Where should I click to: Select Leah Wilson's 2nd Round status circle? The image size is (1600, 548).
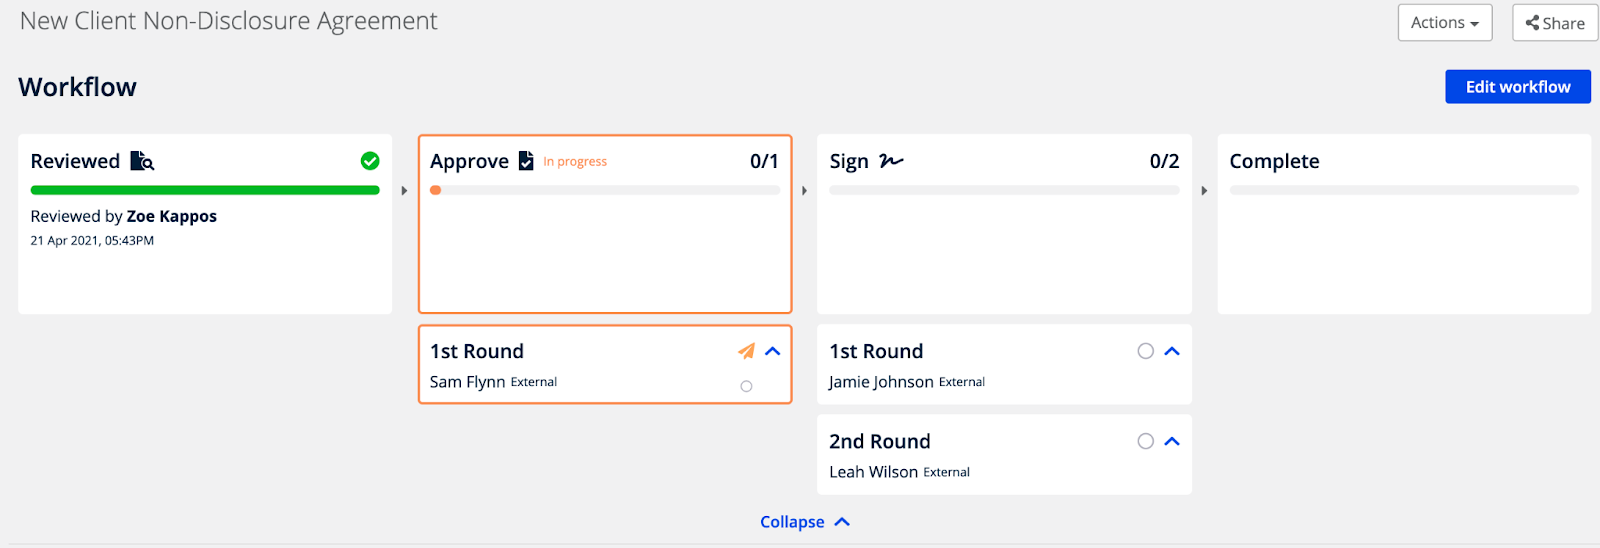(x=1146, y=441)
